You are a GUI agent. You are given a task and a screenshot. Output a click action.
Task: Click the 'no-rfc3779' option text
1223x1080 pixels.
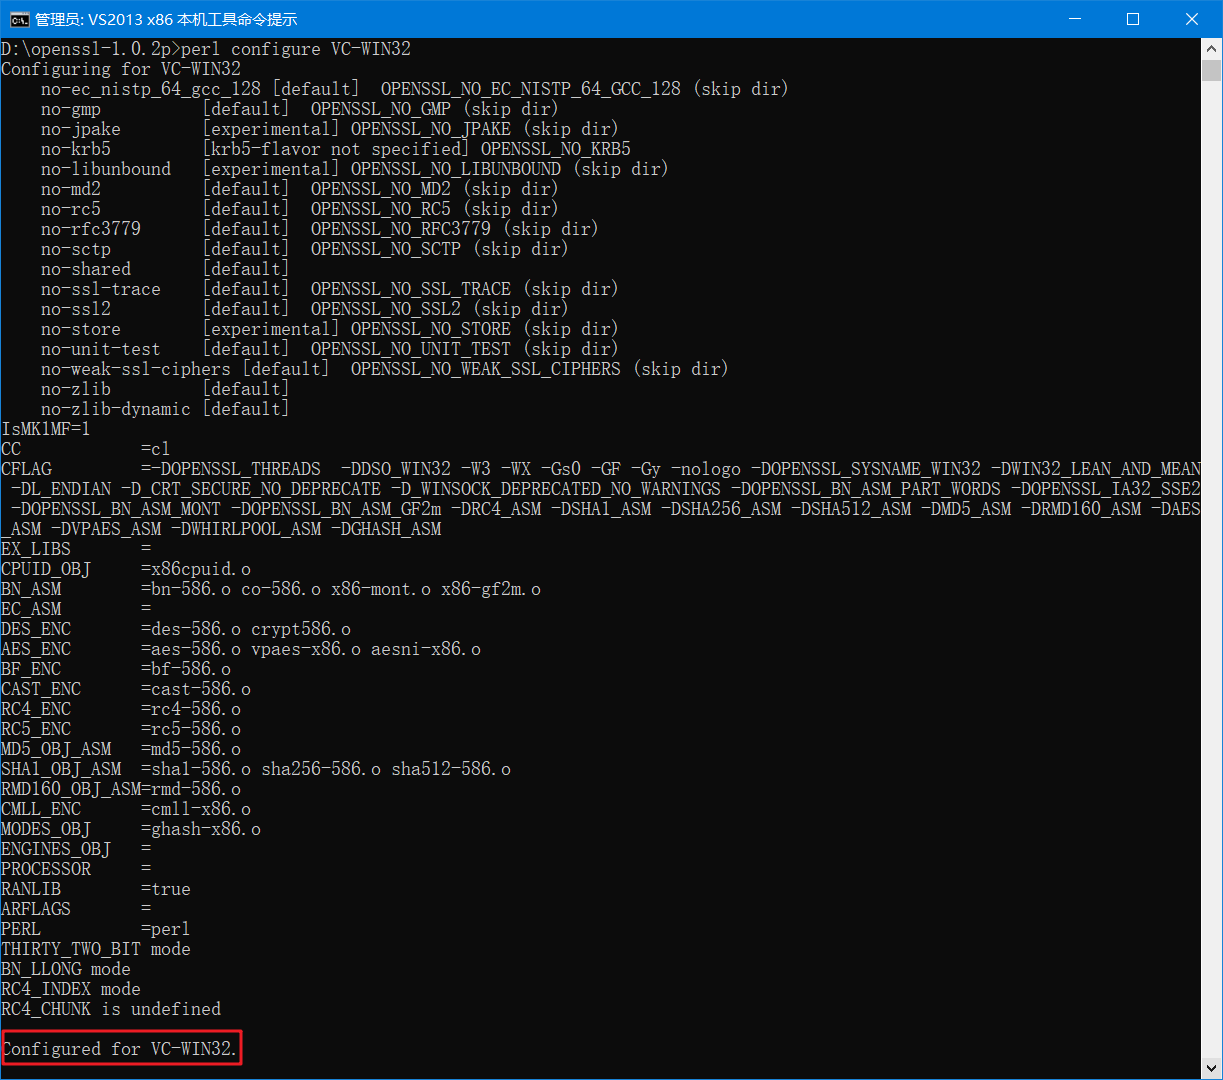point(91,229)
